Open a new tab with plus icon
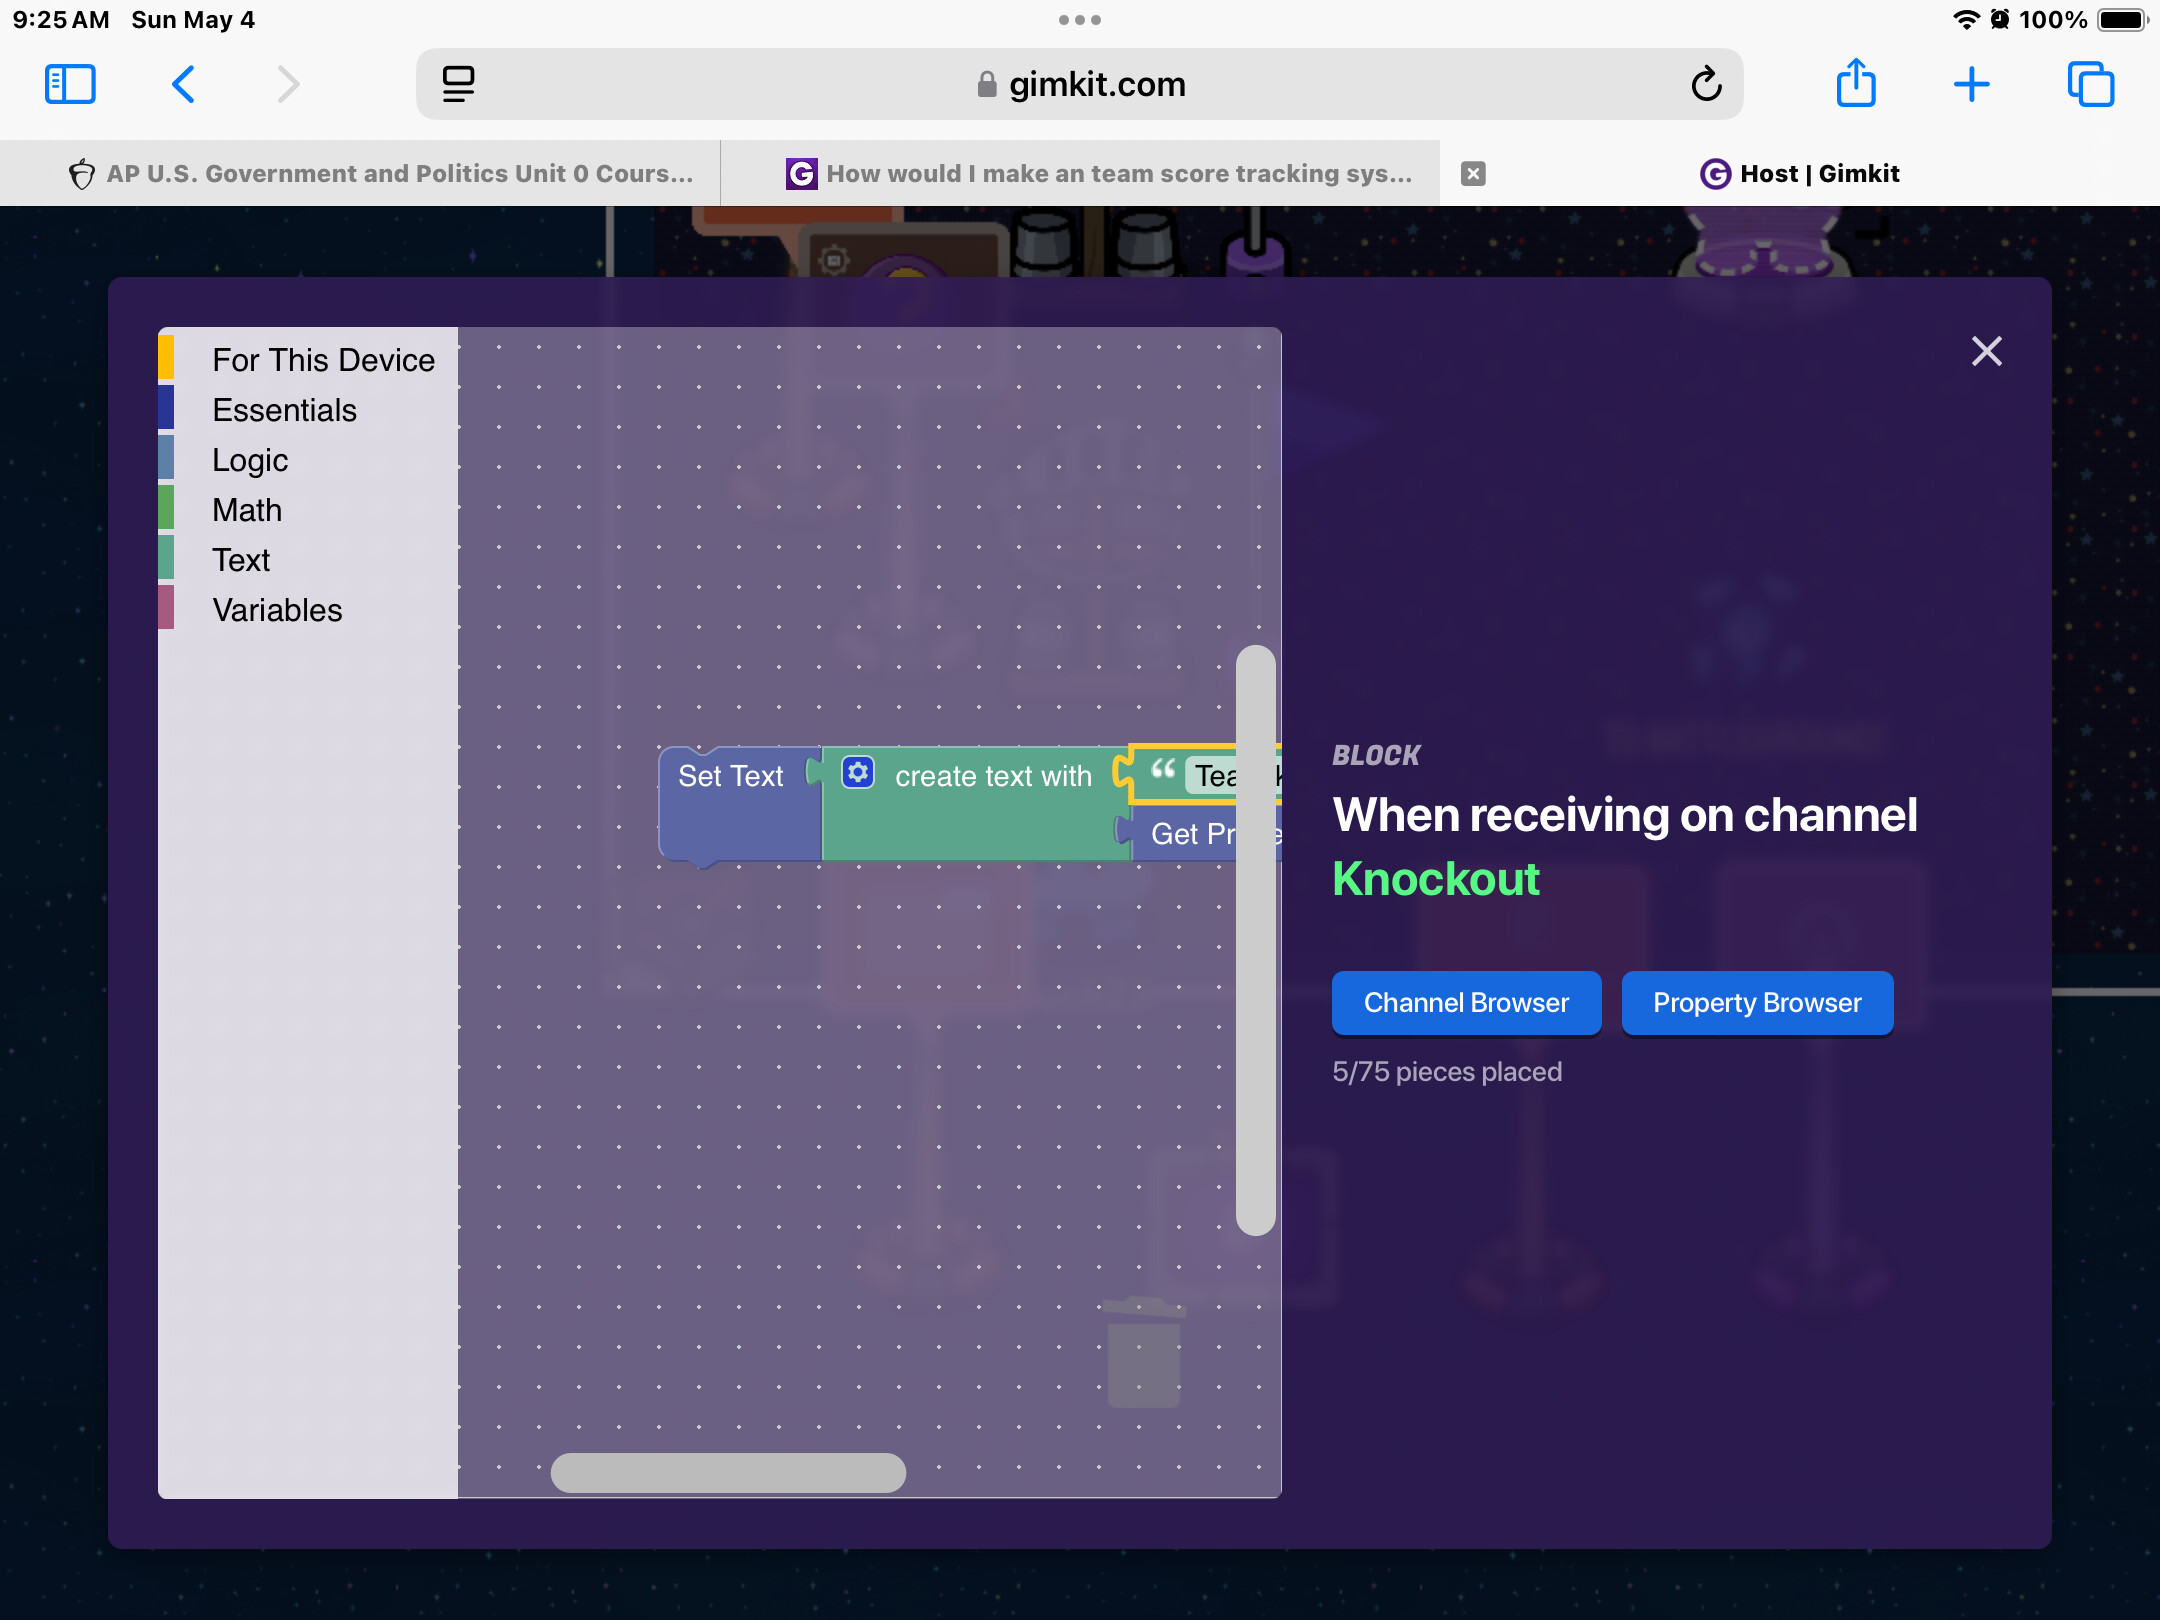Screen dimensions: 2160x1620 pos(1971,84)
